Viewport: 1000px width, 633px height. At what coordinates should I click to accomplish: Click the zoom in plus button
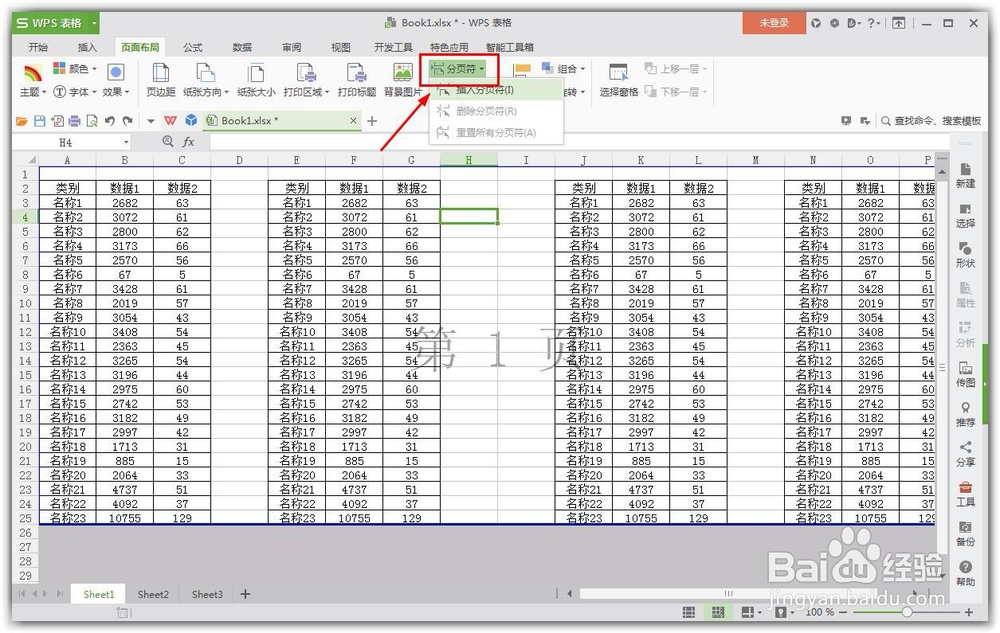(x=969, y=612)
